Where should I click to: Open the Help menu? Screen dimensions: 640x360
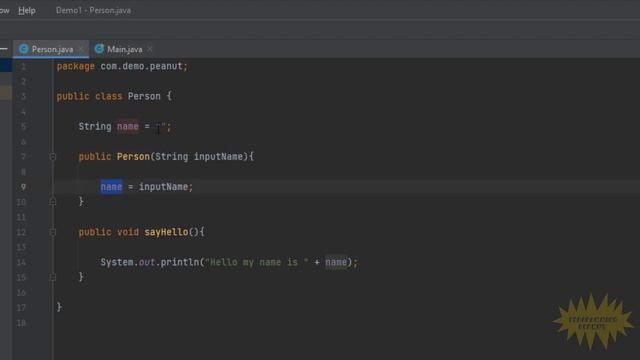point(27,11)
